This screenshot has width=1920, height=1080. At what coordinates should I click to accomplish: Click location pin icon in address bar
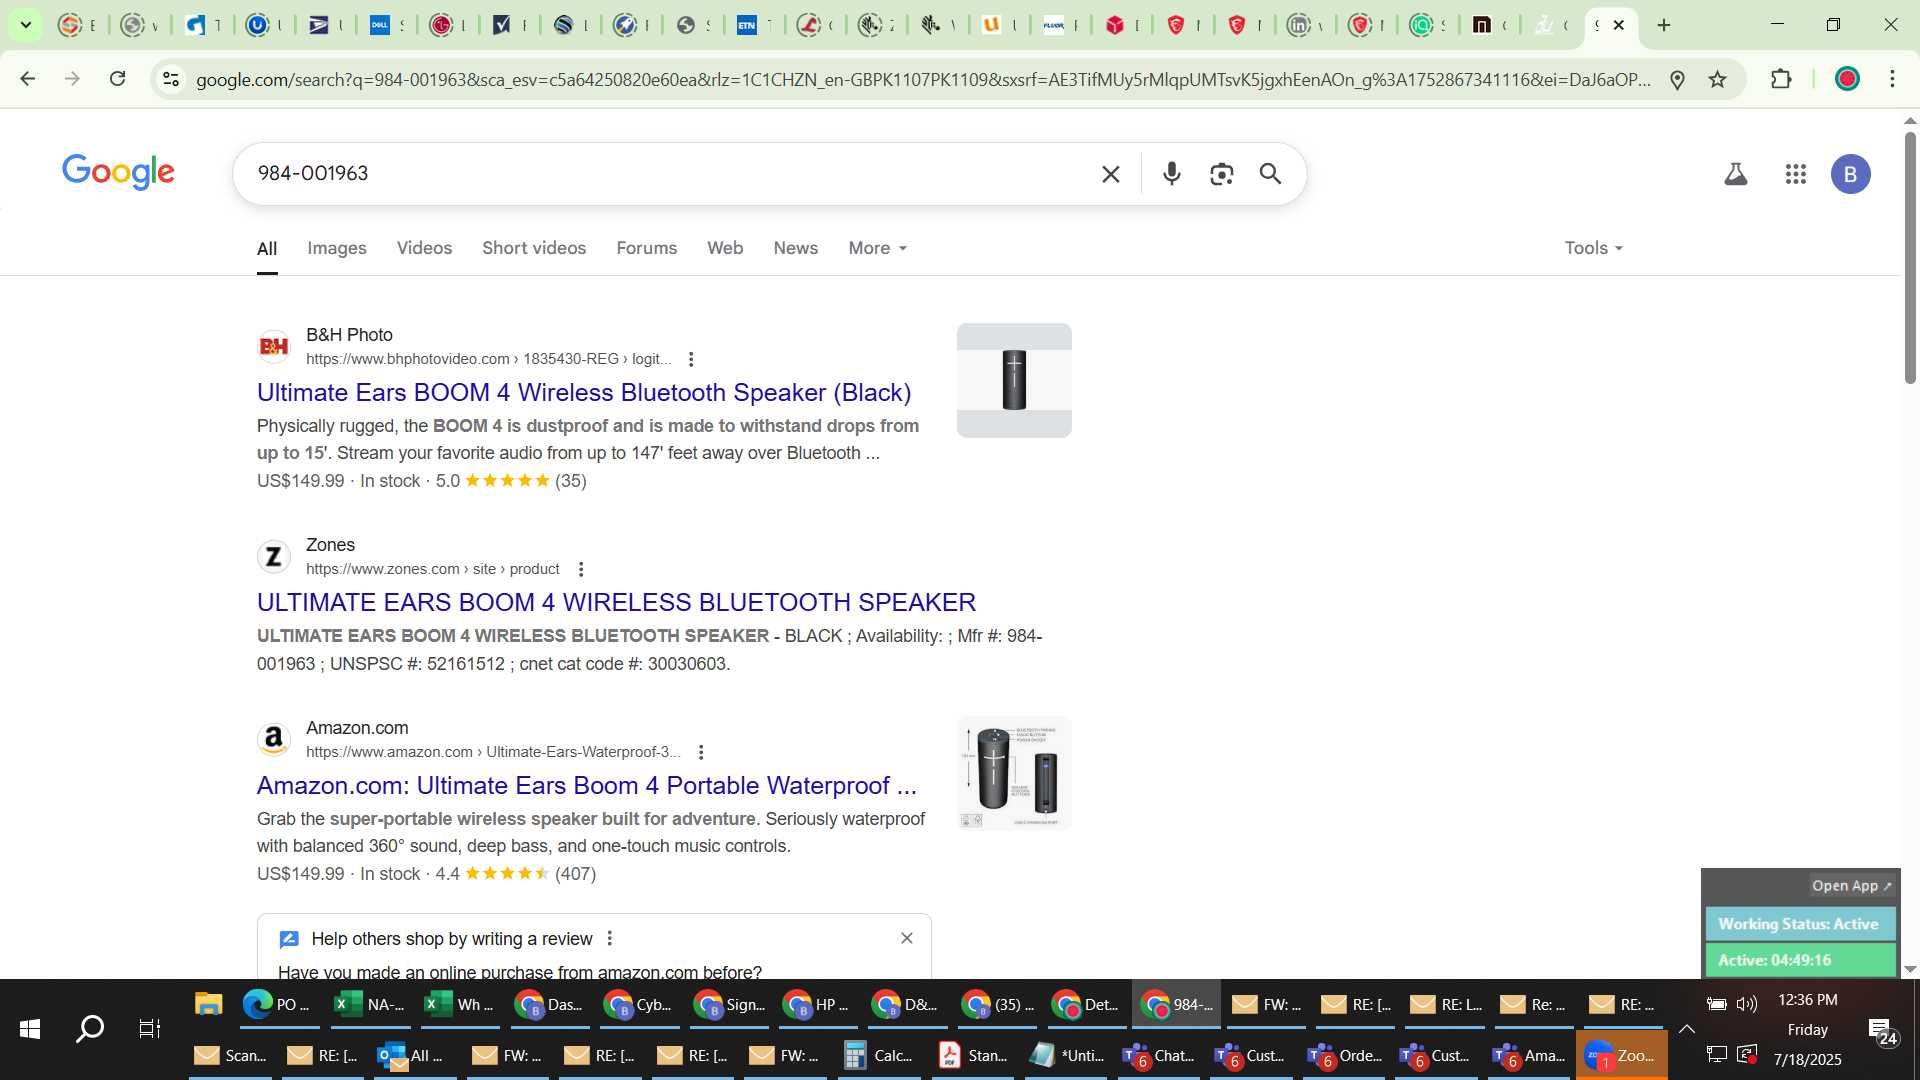[1678, 80]
